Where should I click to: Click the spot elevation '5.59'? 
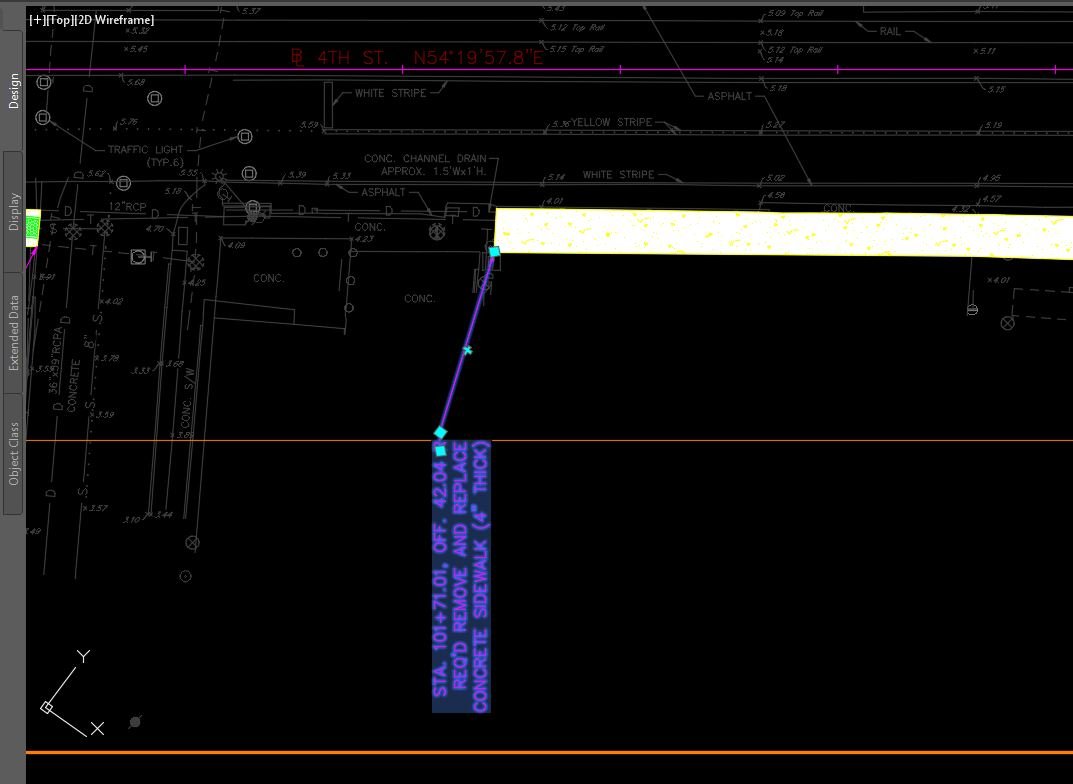(x=309, y=125)
